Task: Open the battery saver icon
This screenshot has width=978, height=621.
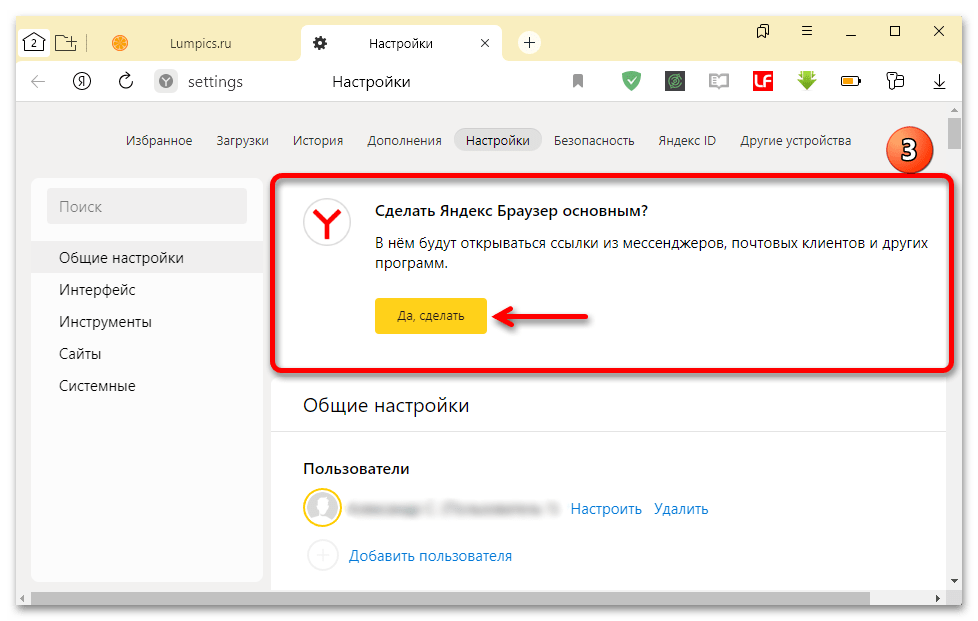Action: [x=851, y=81]
